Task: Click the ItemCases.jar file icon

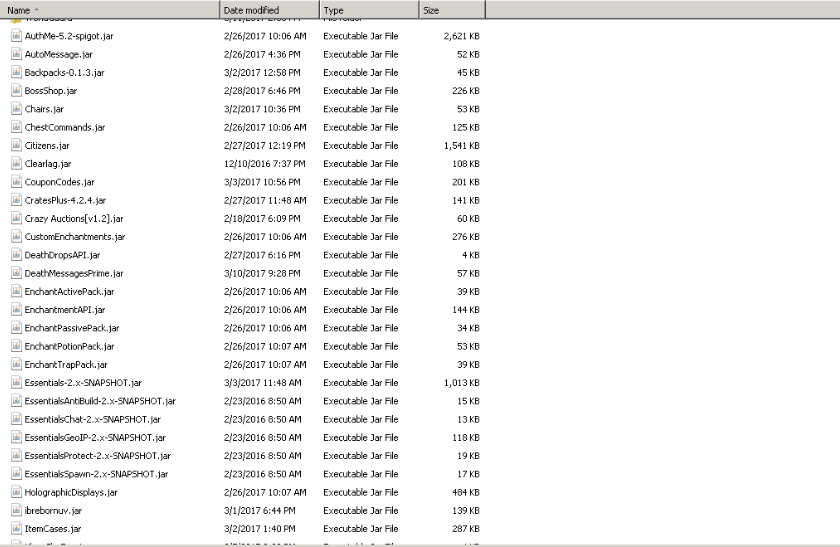Action: pyautogui.click(x=17, y=528)
